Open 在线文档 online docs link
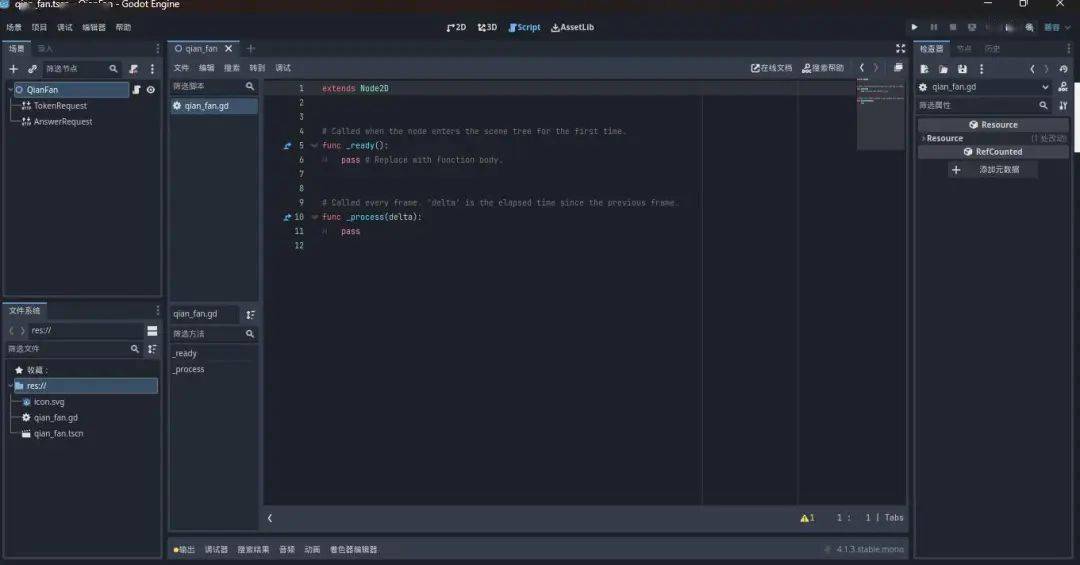Screen dimensions: 1080x565 point(771,68)
